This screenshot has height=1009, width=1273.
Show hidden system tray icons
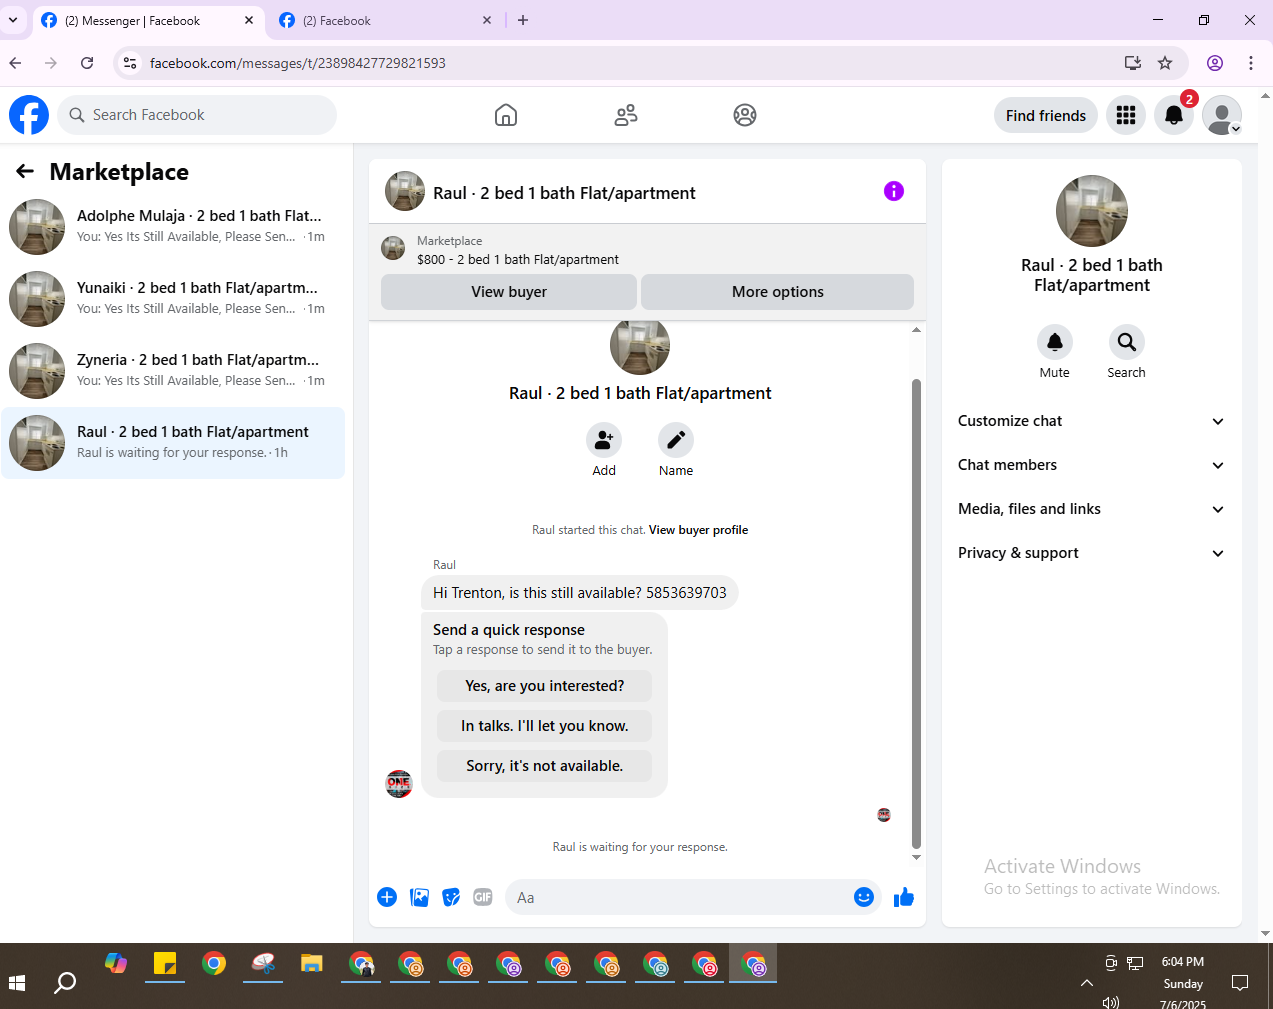pos(1087,983)
